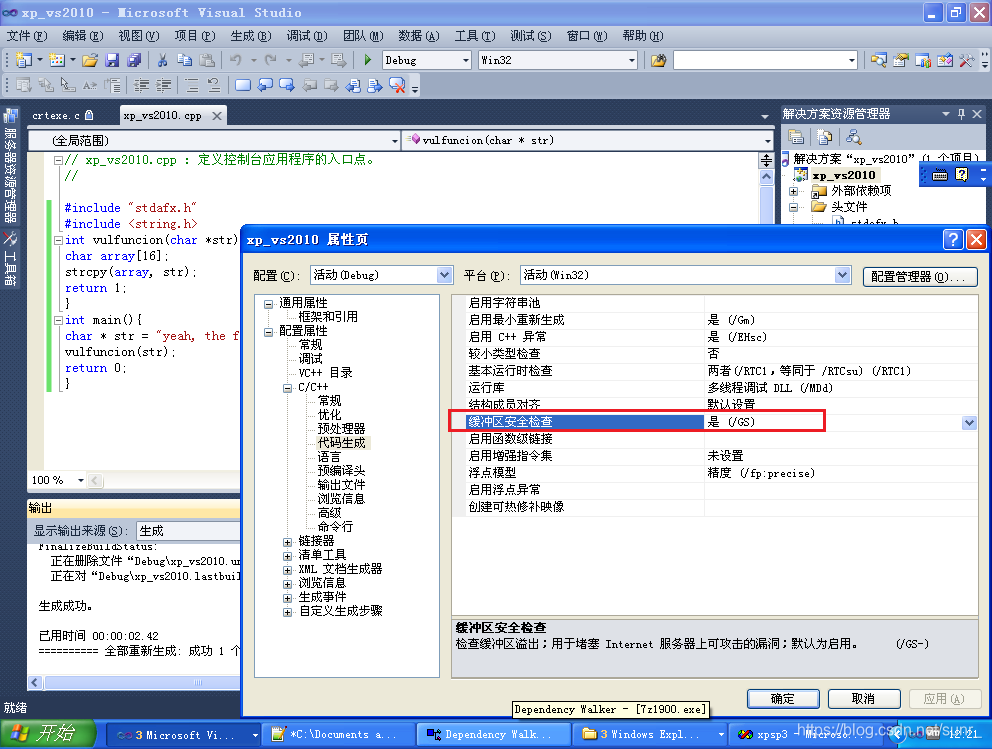Open the 工具(T) menu

tap(474, 36)
